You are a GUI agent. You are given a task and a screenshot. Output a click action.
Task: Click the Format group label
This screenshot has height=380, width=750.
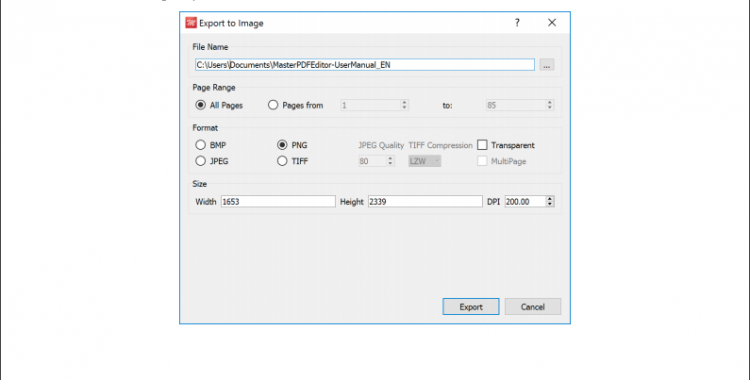point(205,128)
